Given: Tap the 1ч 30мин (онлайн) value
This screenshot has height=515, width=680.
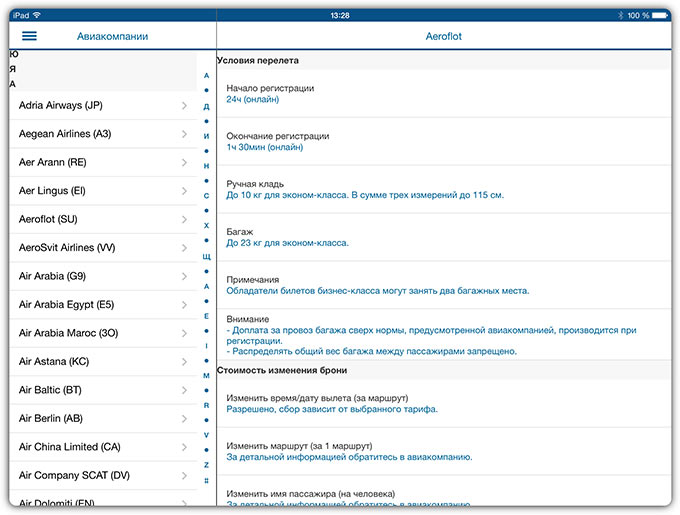Looking at the screenshot, I should [265, 147].
